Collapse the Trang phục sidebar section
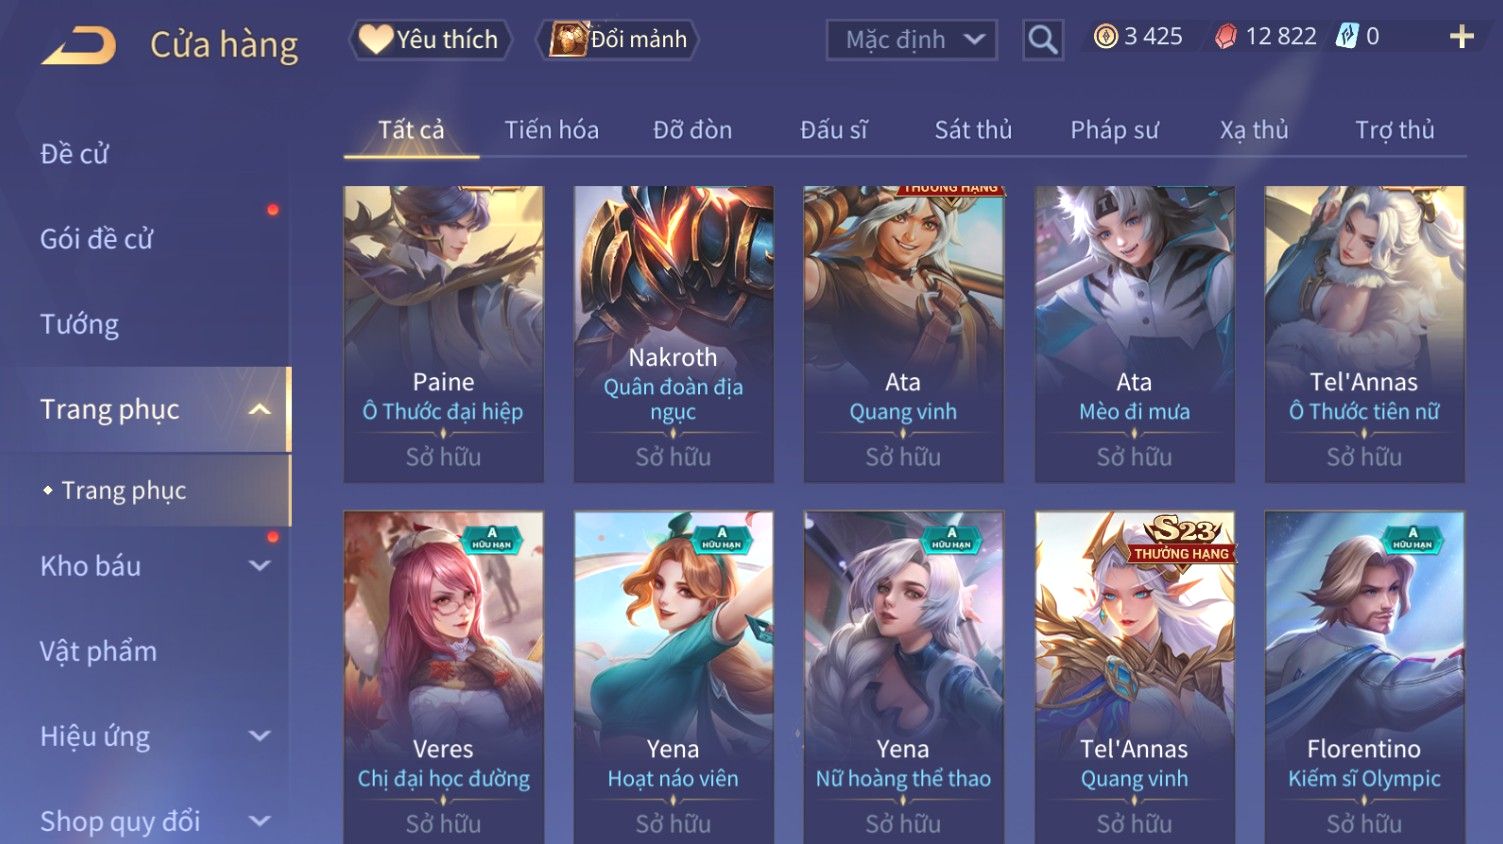 259,409
